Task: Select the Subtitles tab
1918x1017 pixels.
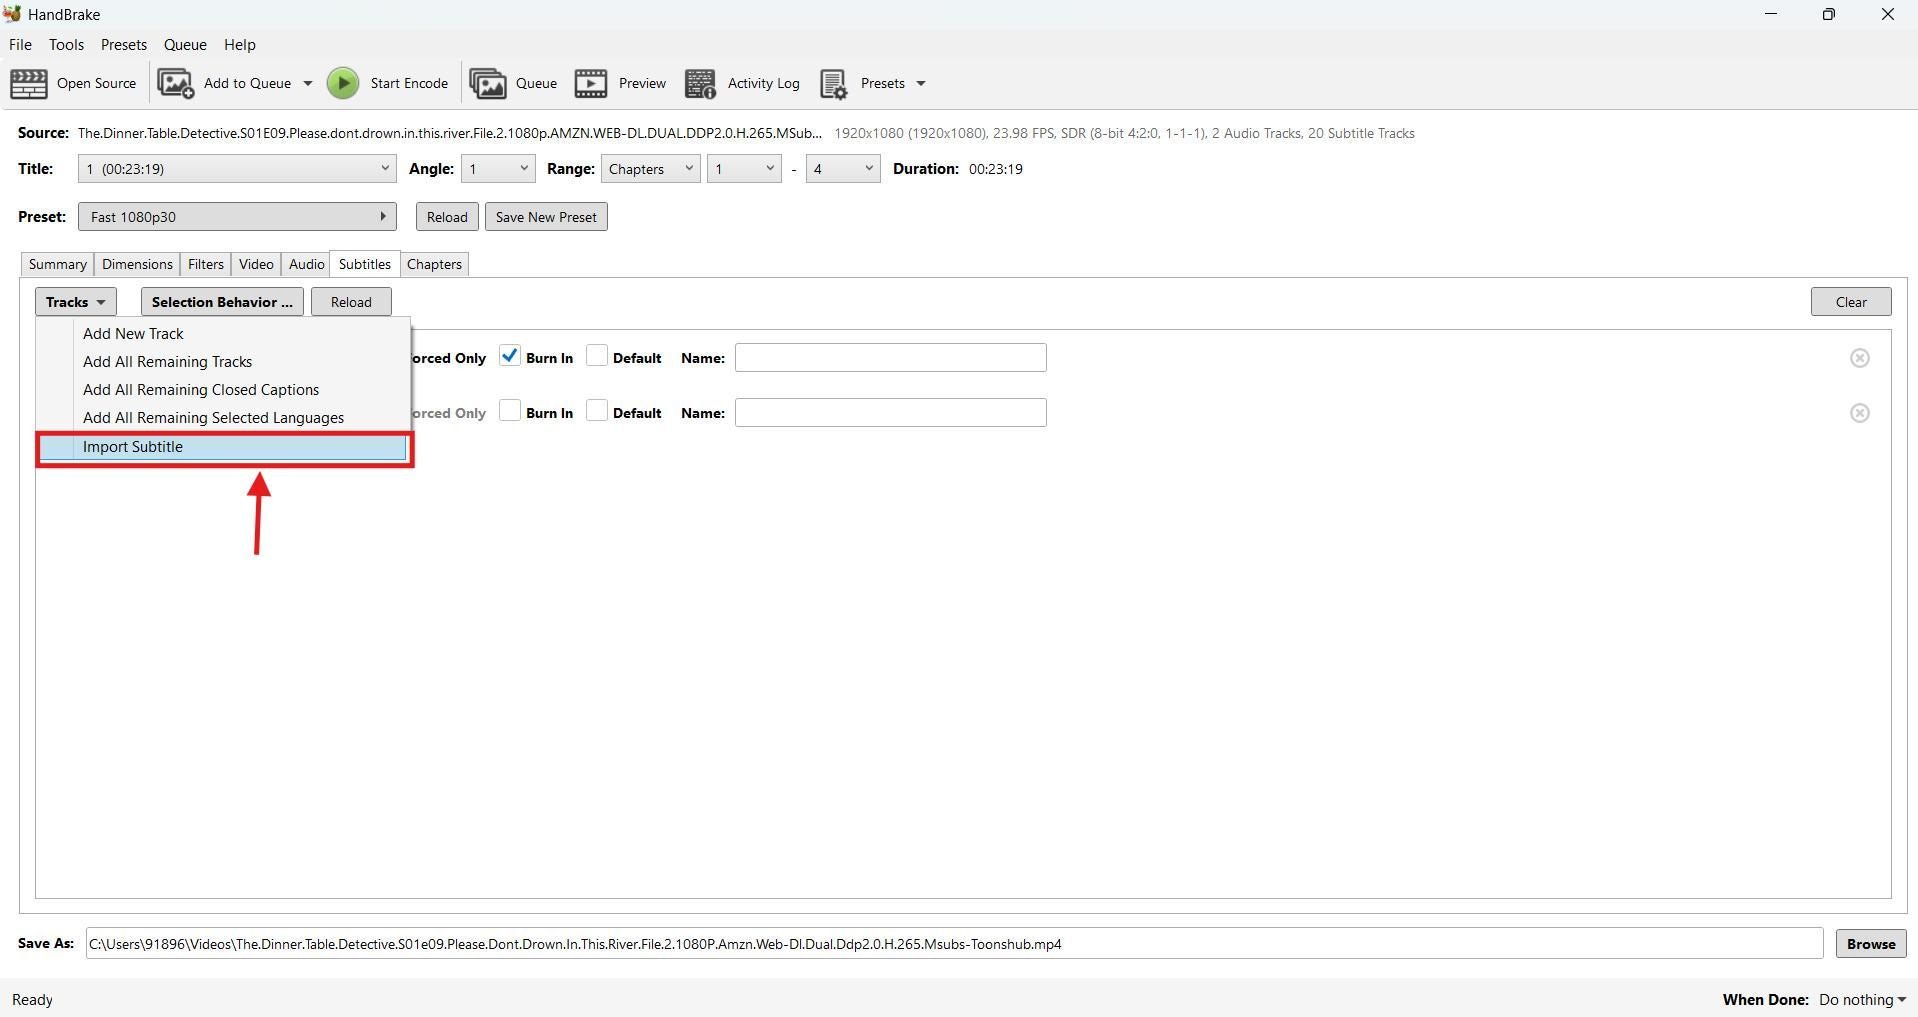Action: 365,264
